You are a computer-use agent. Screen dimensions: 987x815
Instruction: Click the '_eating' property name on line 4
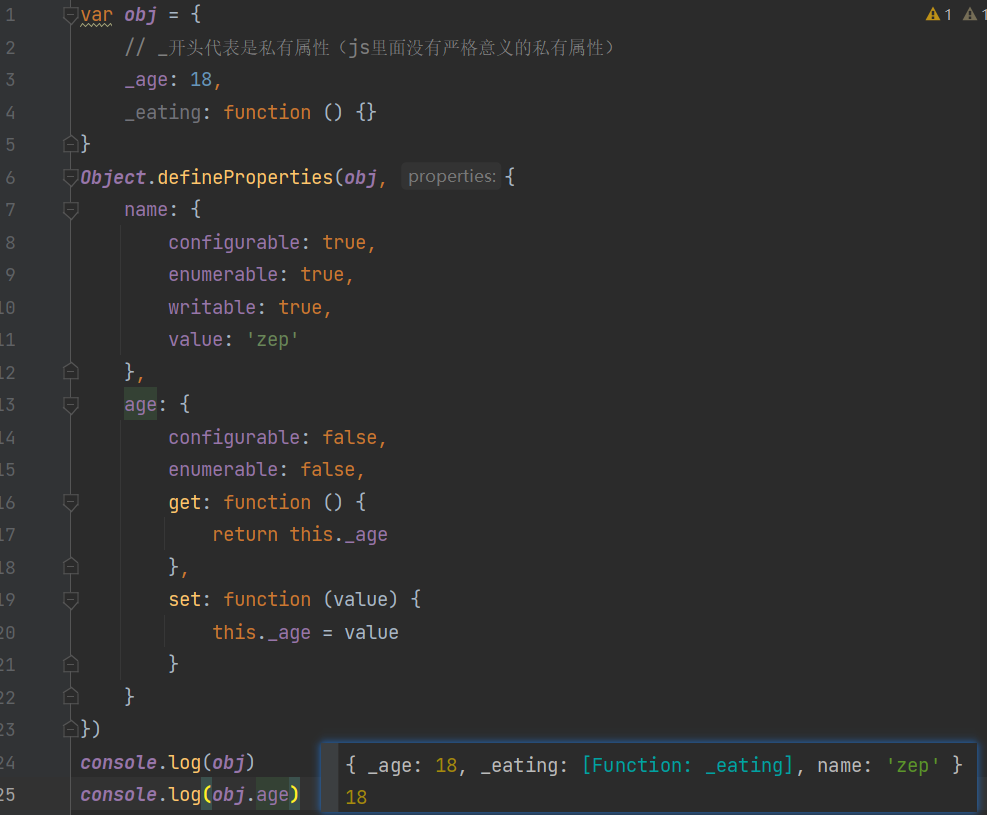click(x=162, y=113)
